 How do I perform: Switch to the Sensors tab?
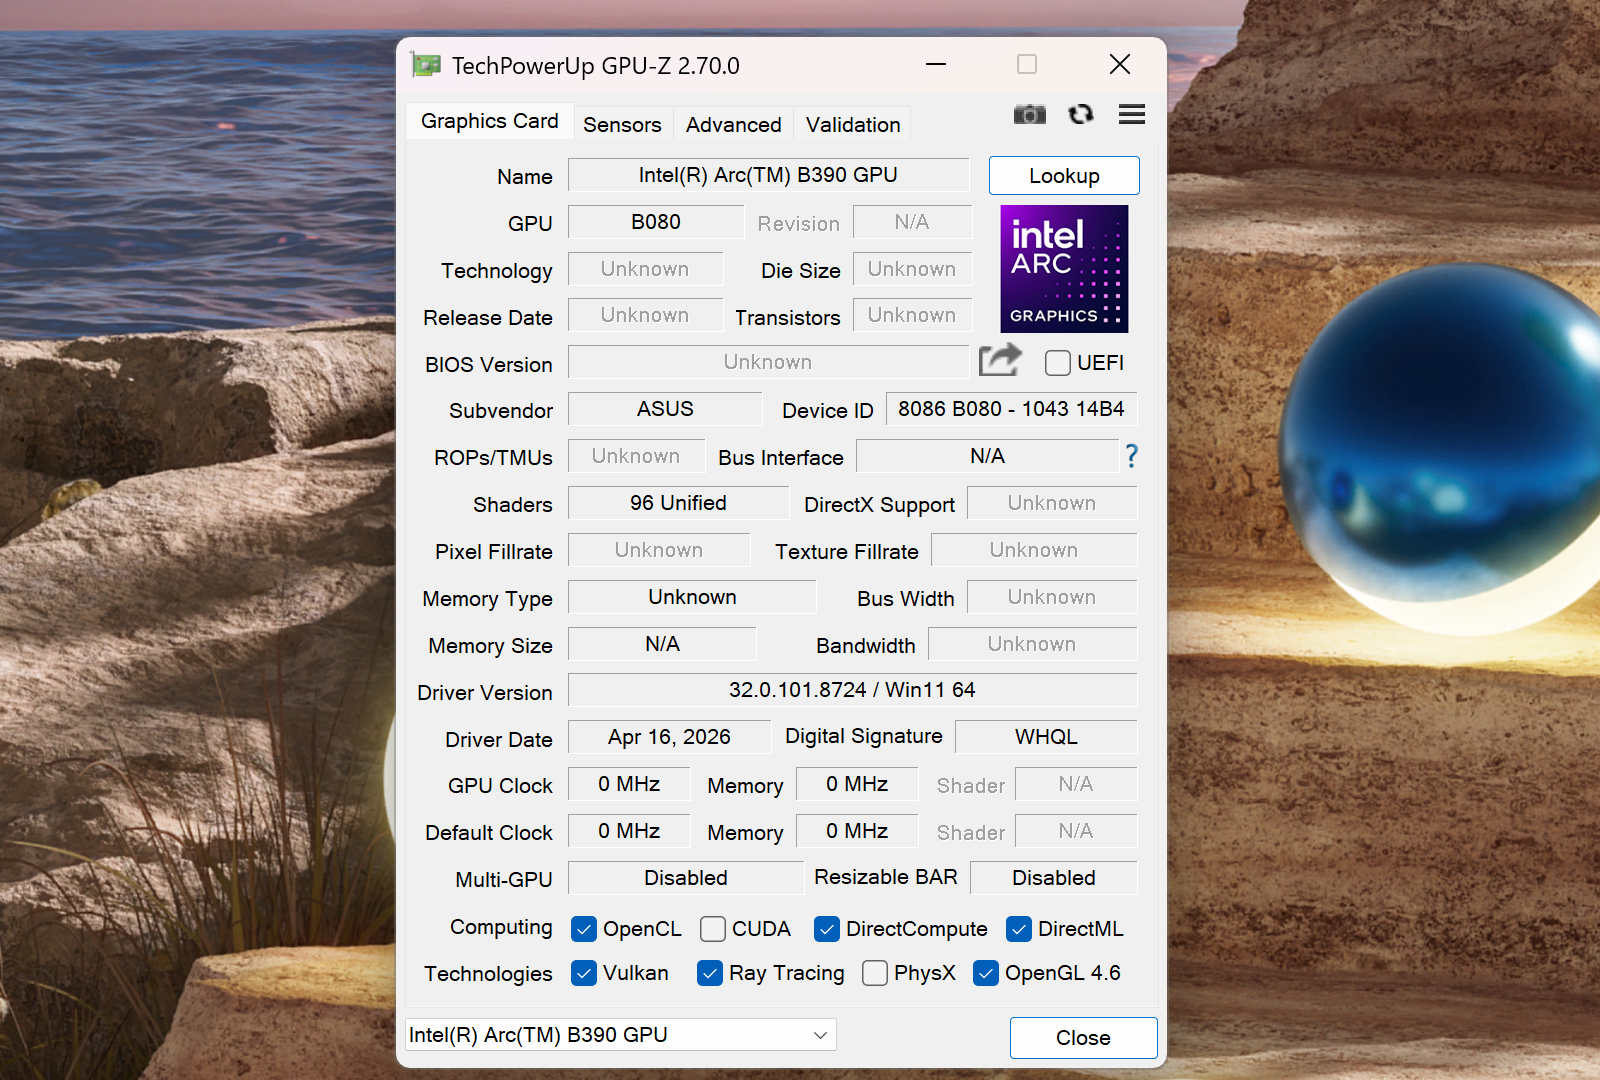622,124
